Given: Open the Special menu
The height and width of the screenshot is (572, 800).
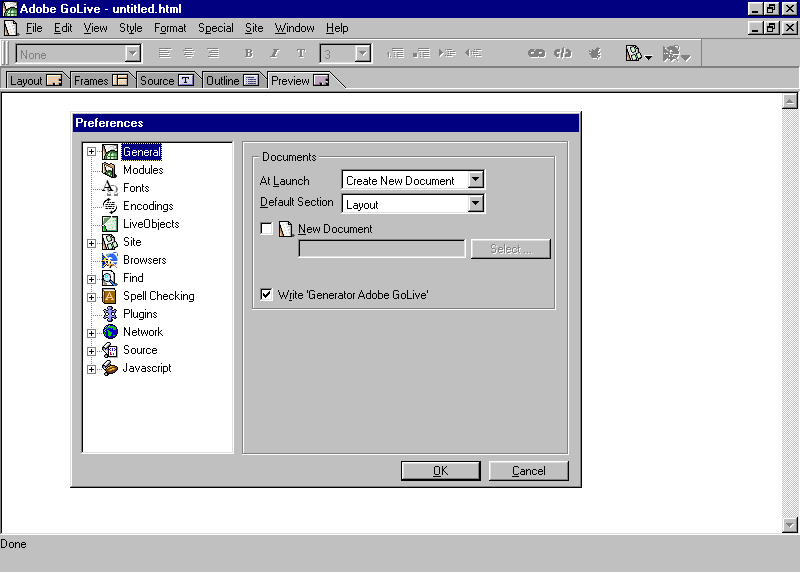Looking at the screenshot, I should (216, 28).
